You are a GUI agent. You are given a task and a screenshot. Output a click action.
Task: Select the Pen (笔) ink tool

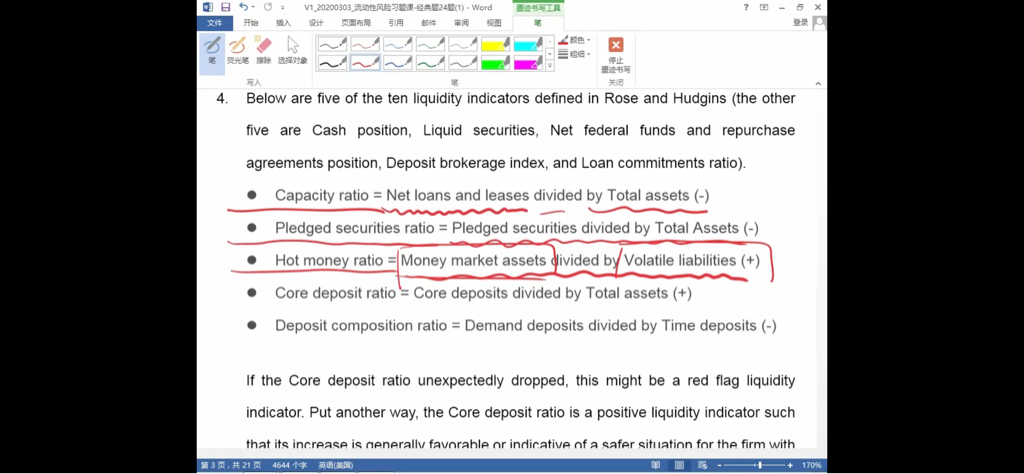211,50
